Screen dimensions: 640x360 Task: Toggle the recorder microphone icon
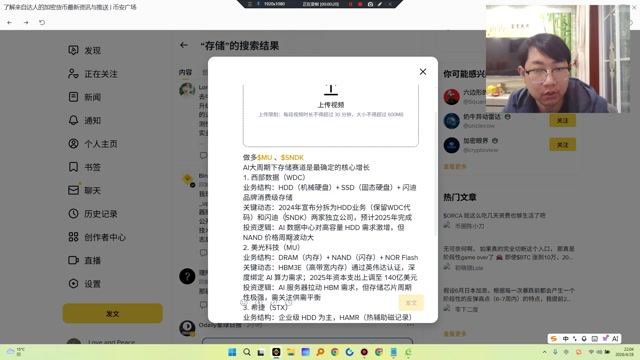[x=258, y=4]
